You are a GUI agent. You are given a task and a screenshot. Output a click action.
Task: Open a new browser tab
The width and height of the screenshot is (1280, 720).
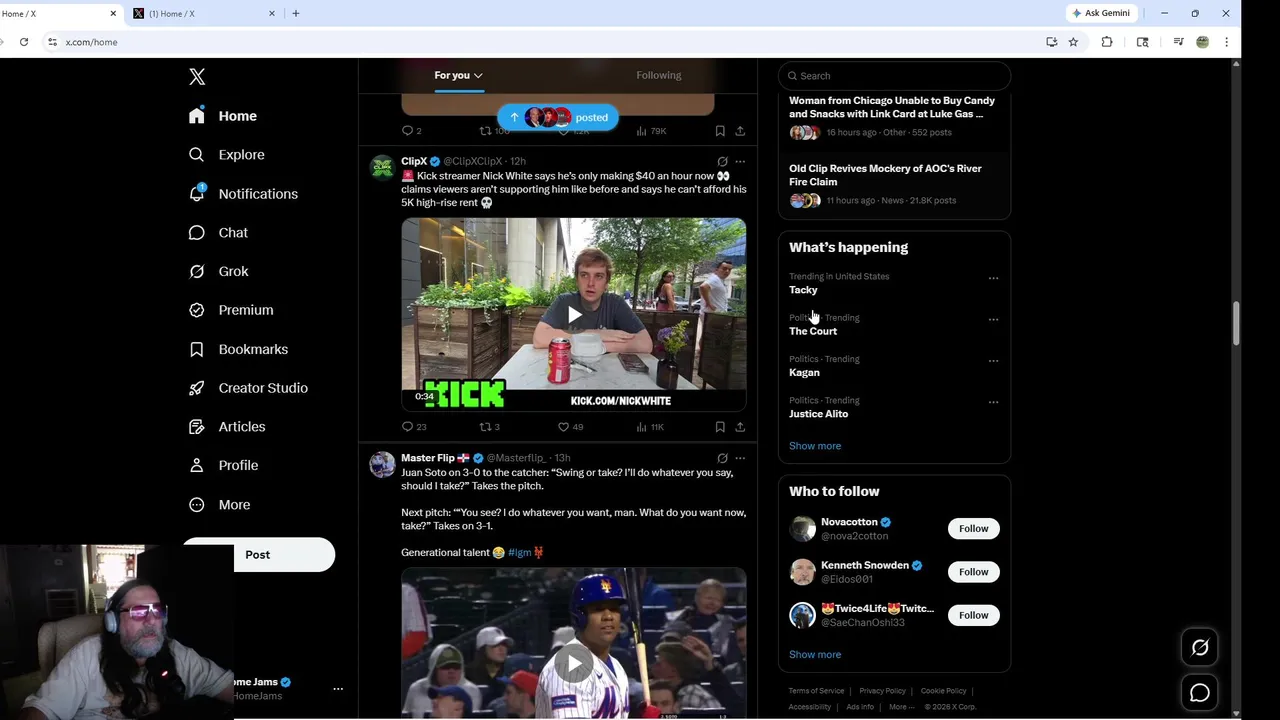point(295,13)
